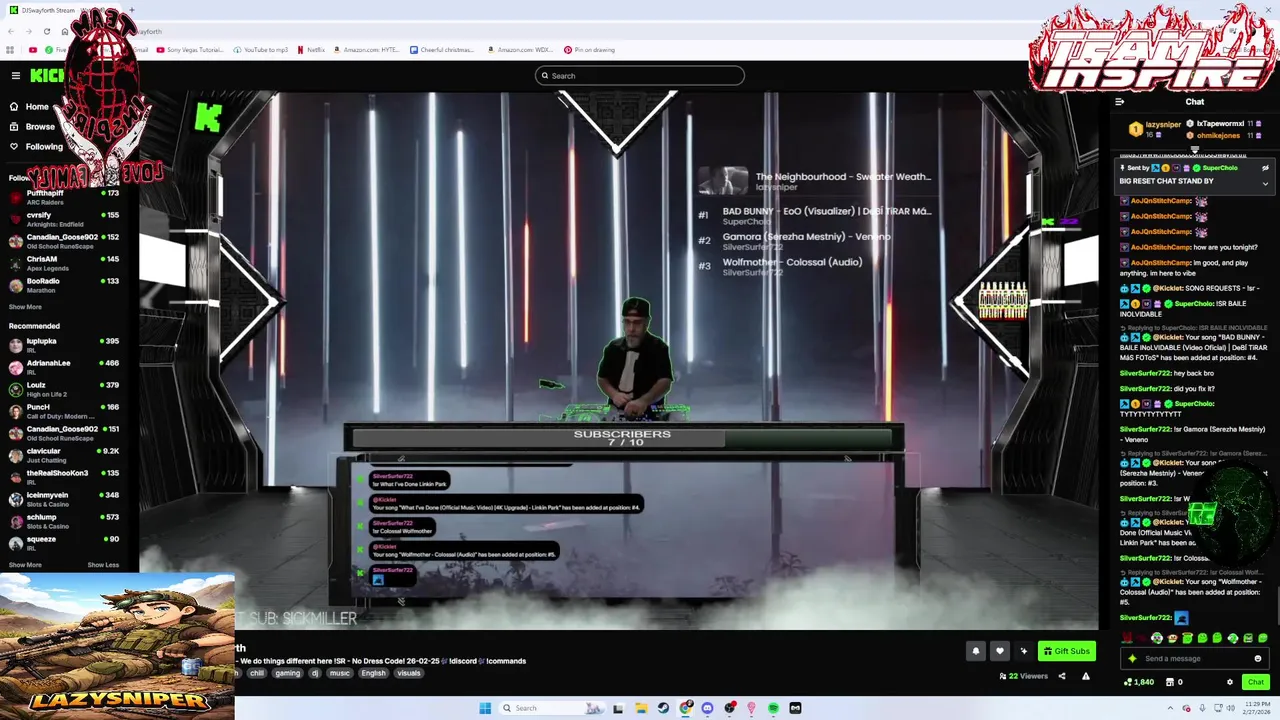
Task: Open YouTube to mp3 bookmark
Action: (x=260, y=50)
